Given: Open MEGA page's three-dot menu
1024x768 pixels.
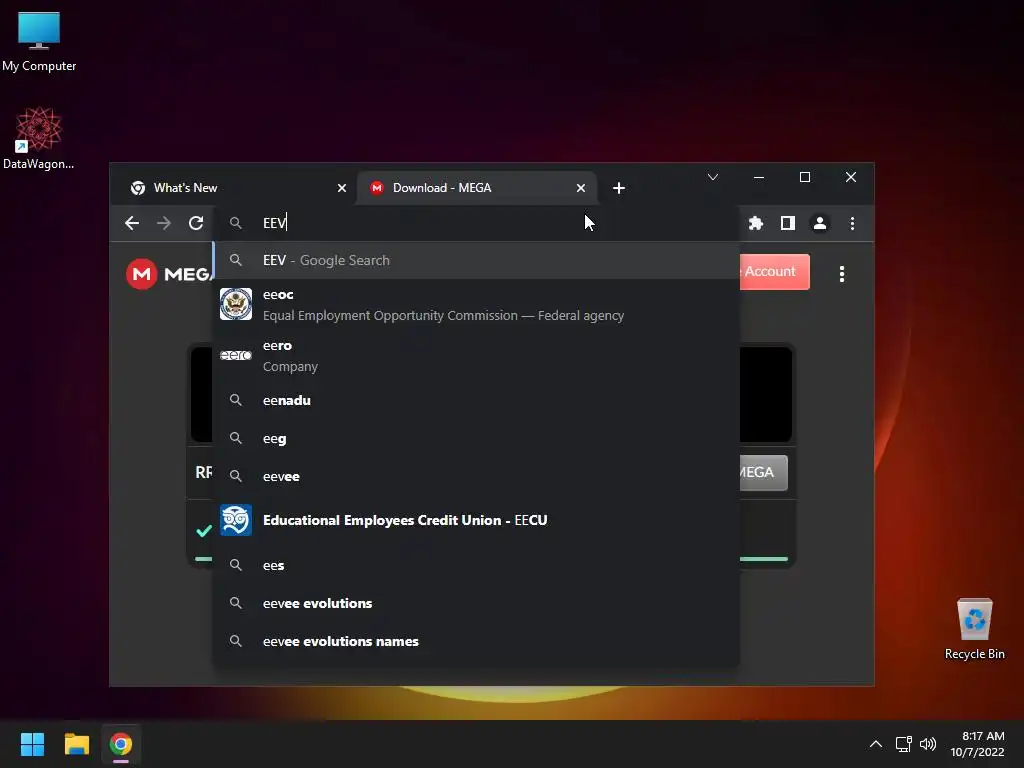Looking at the screenshot, I should click(x=842, y=274).
